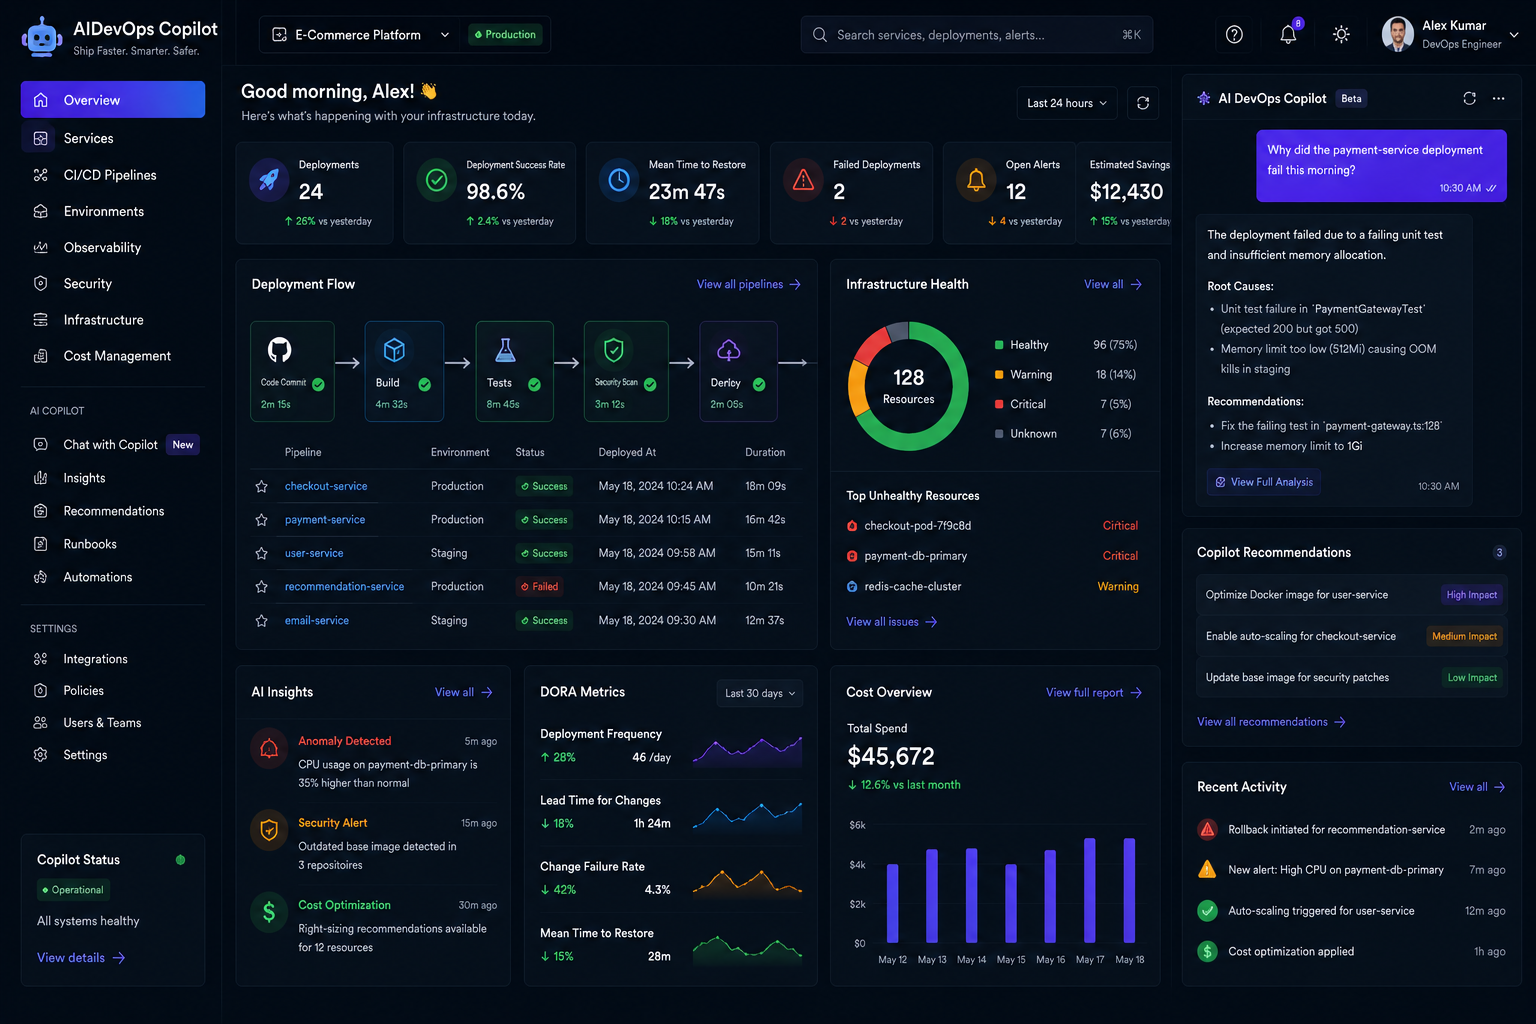
Task: Click the Code Commit GitHub icon
Action: point(280,349)
